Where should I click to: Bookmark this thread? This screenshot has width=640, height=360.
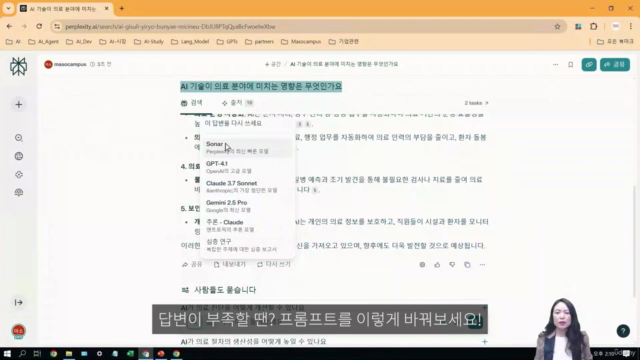[x=571, y=64]
